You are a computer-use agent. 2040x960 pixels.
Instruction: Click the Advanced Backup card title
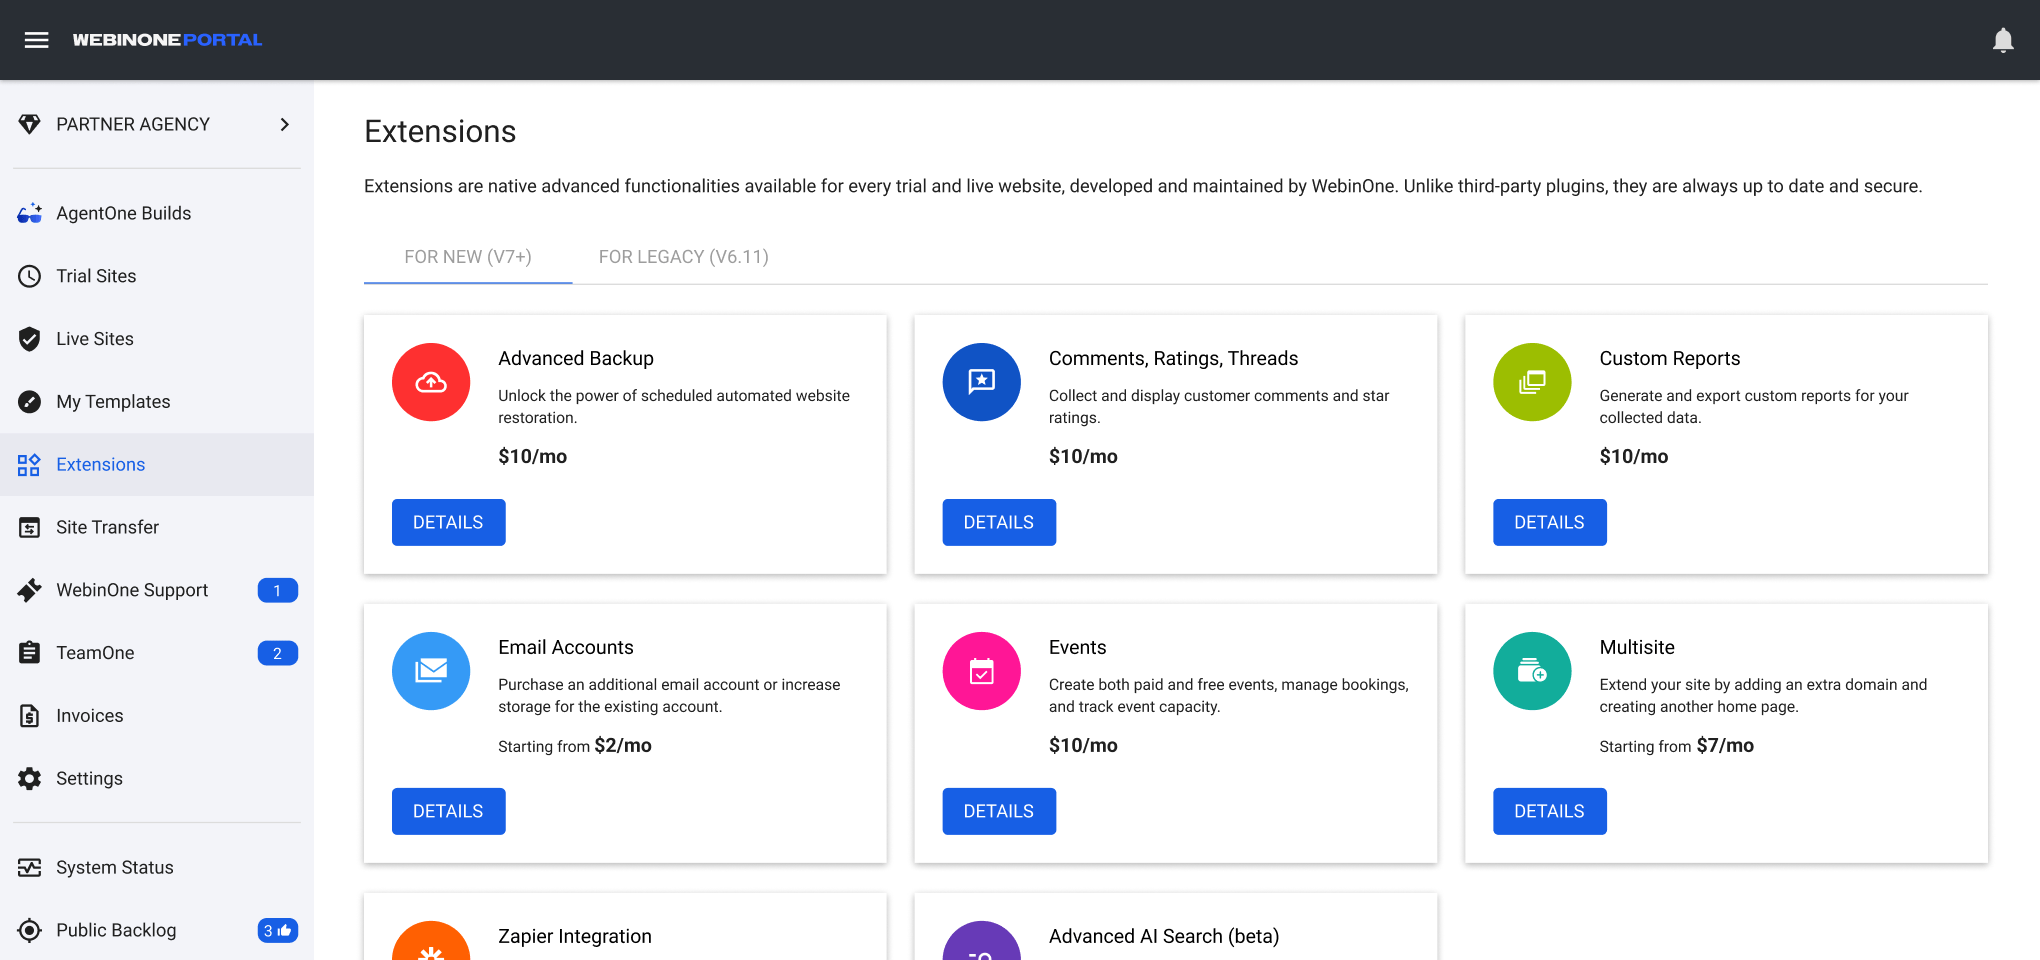pos(576,358)
